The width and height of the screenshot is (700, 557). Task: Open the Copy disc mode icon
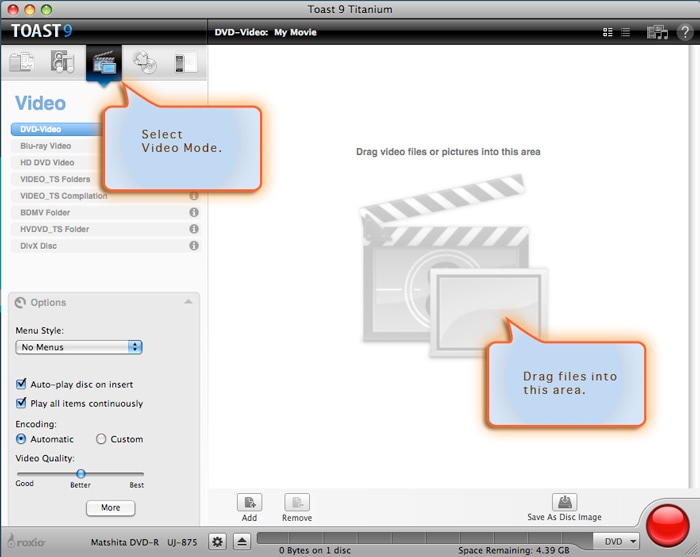coord(145,62)
